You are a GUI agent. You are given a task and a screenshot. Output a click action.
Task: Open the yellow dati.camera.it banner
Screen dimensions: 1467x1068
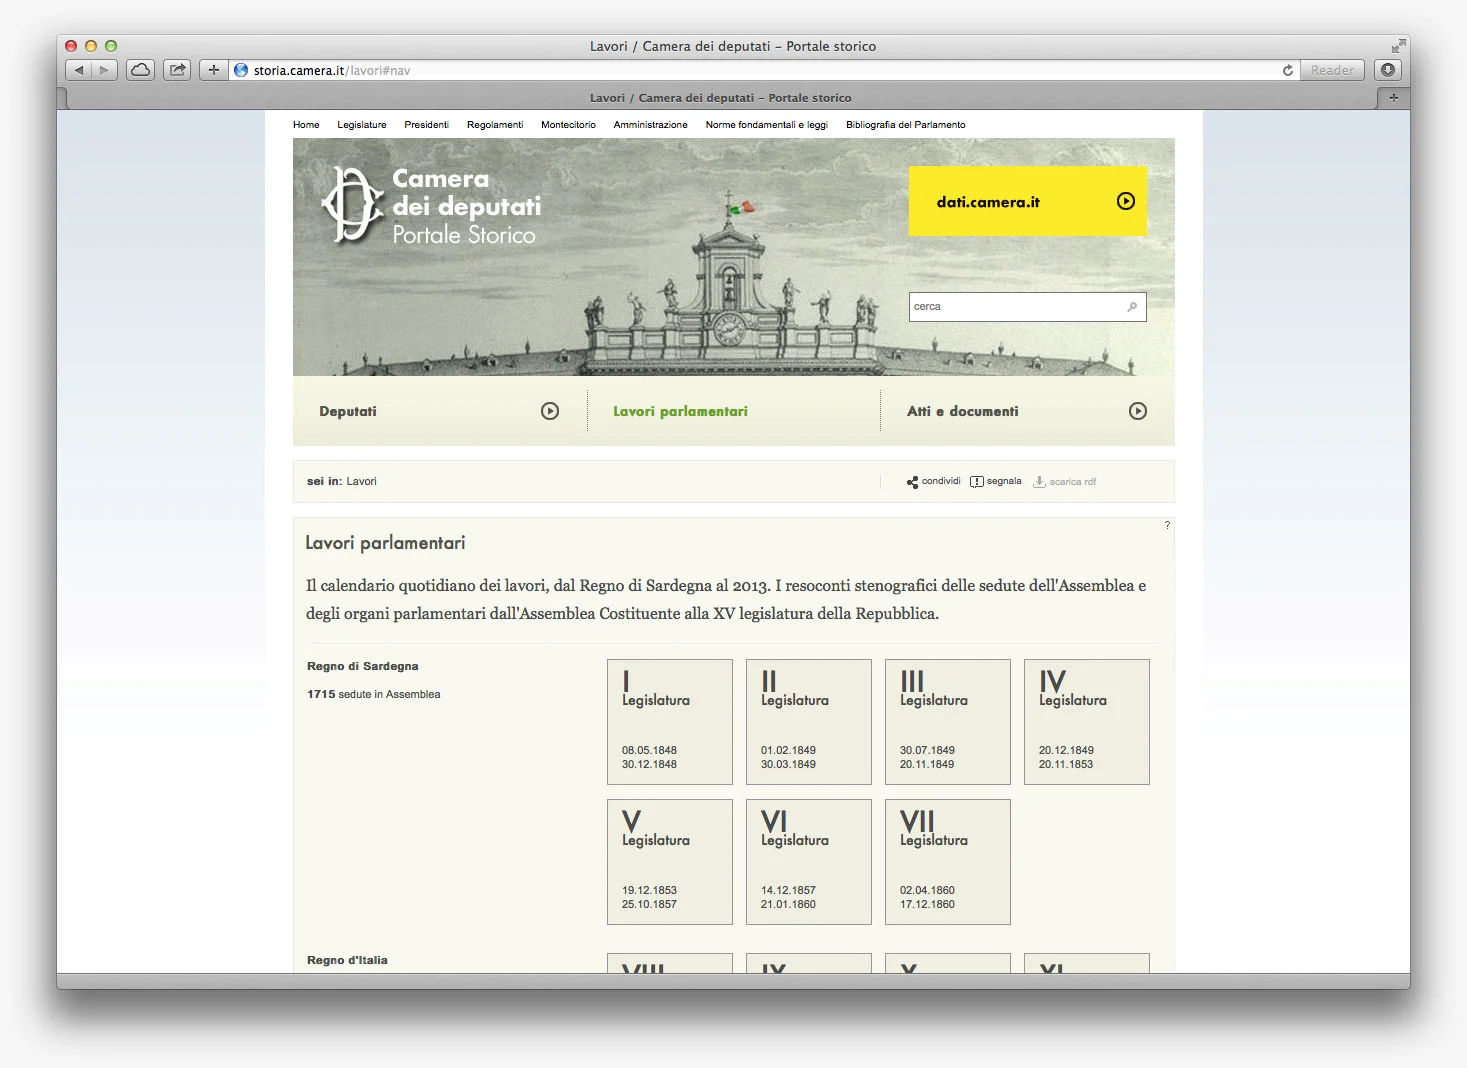click(1027, 201)
